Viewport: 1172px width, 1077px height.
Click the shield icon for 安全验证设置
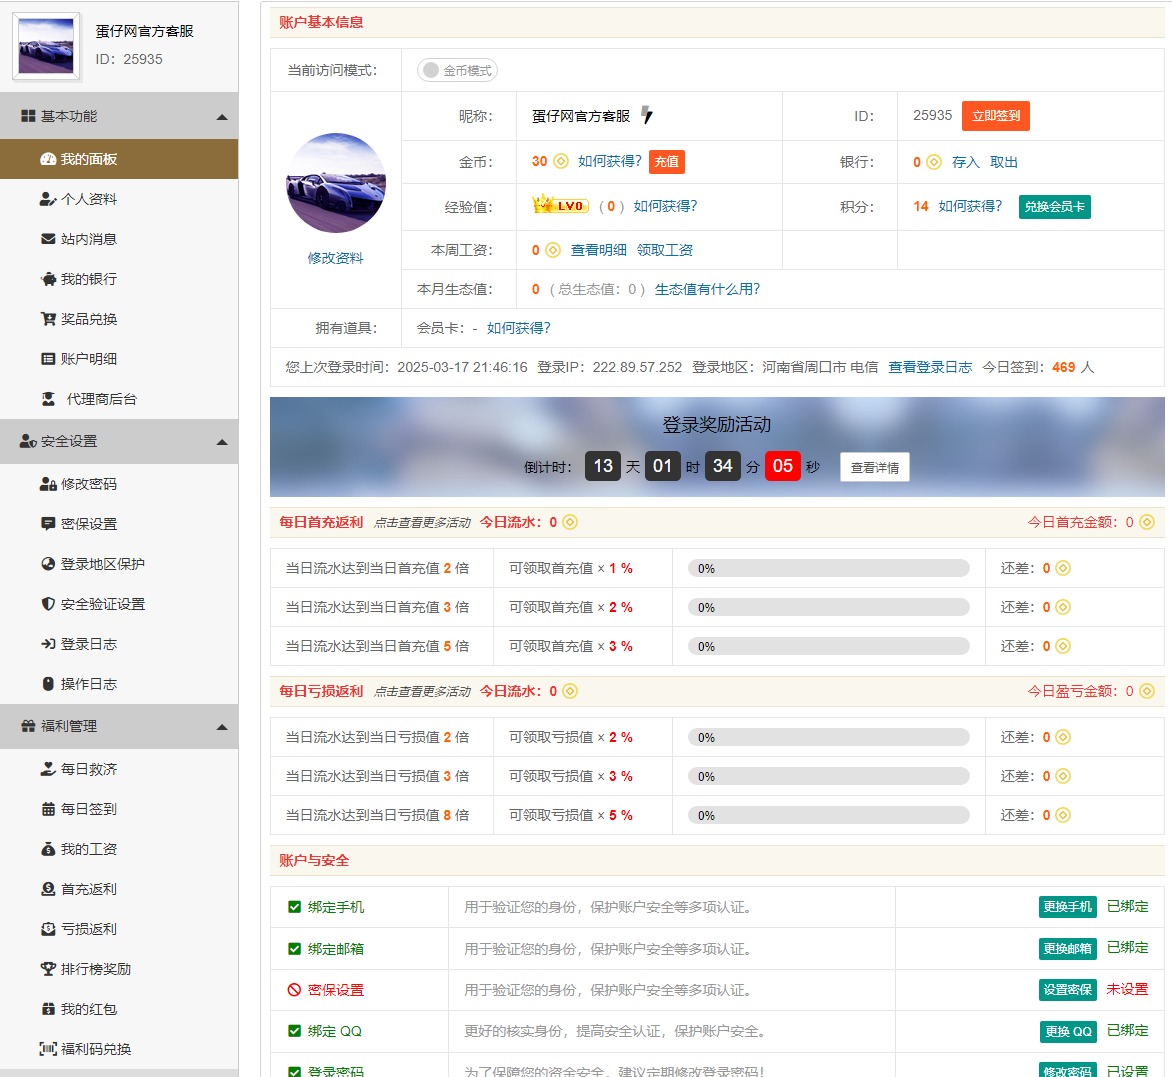48,604
